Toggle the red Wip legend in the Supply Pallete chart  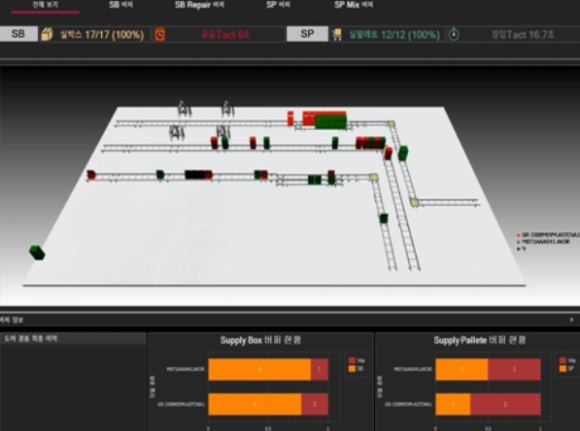point(567,360)
